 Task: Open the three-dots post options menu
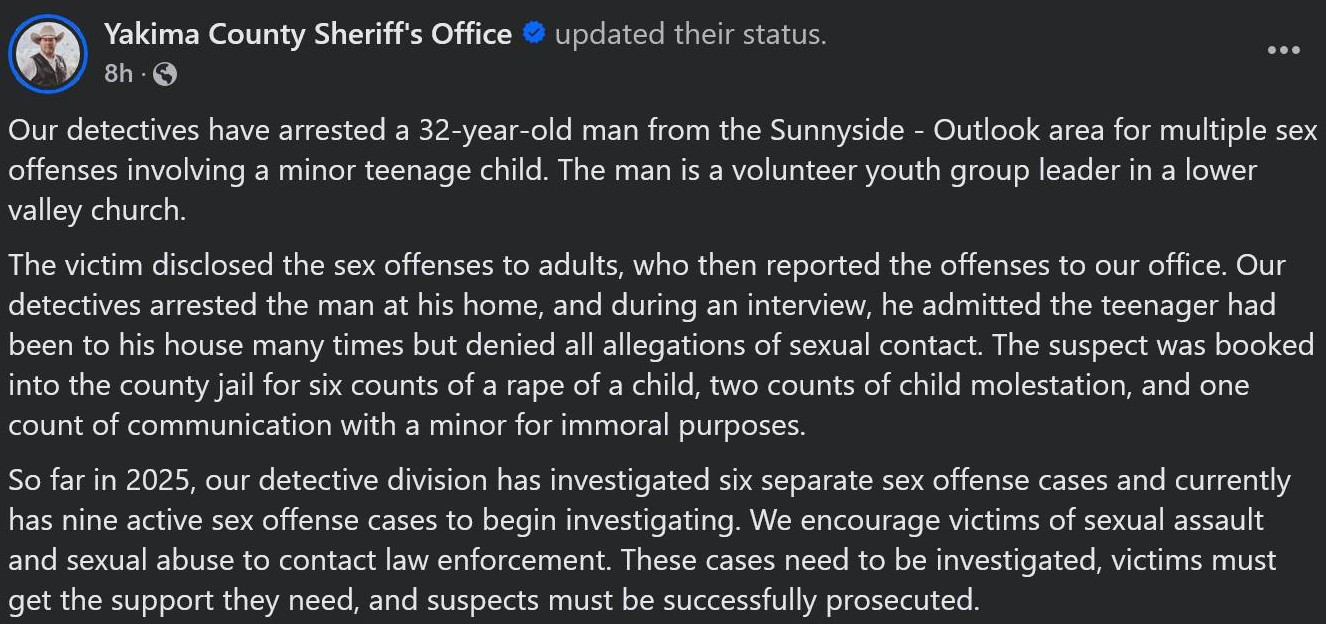coord(1283,51)
